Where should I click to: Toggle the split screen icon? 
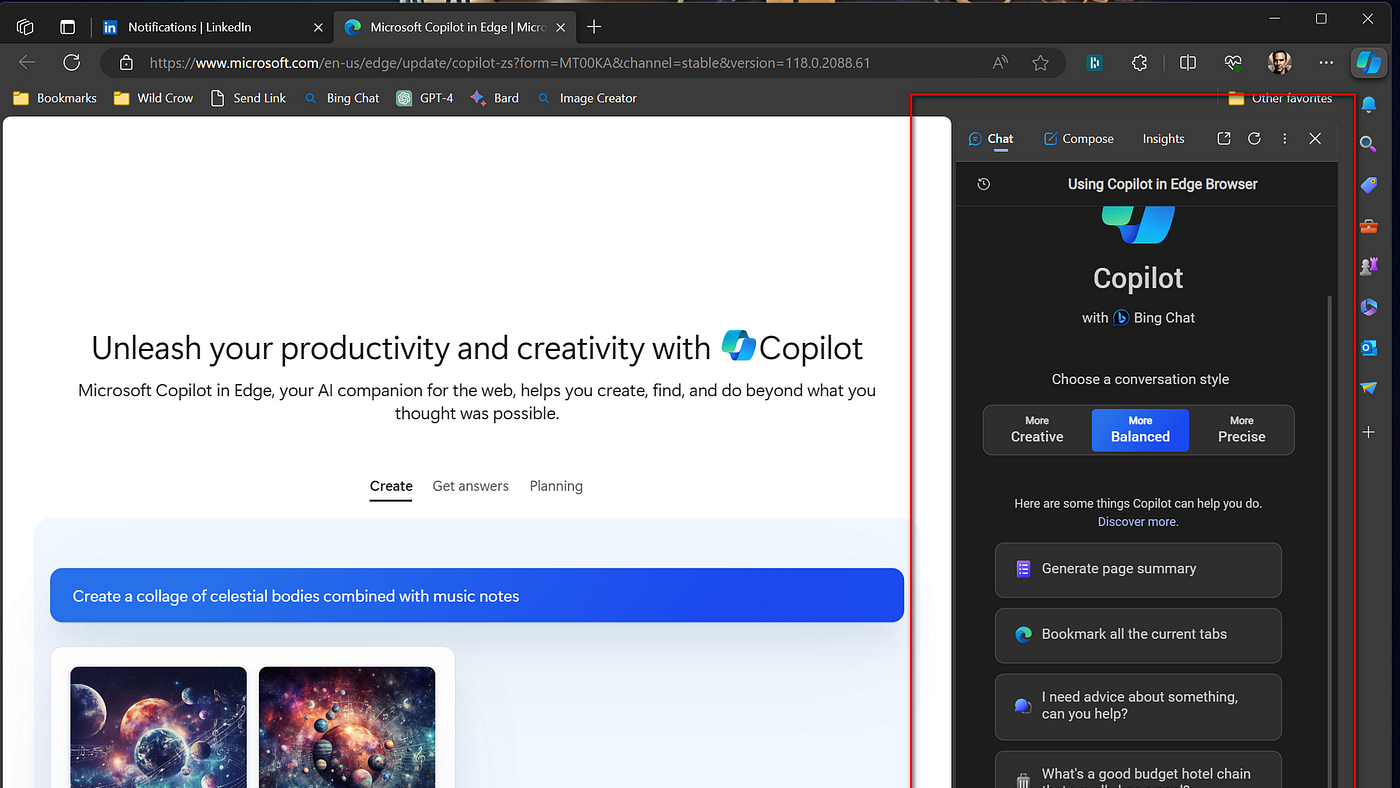tap(1188, 63)
